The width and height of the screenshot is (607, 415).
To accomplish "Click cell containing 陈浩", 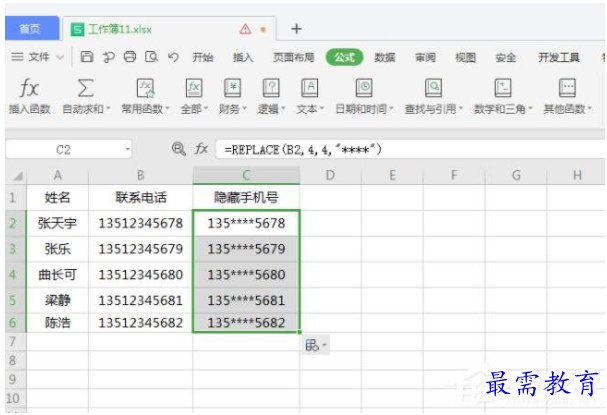I will tap(57, 322).
